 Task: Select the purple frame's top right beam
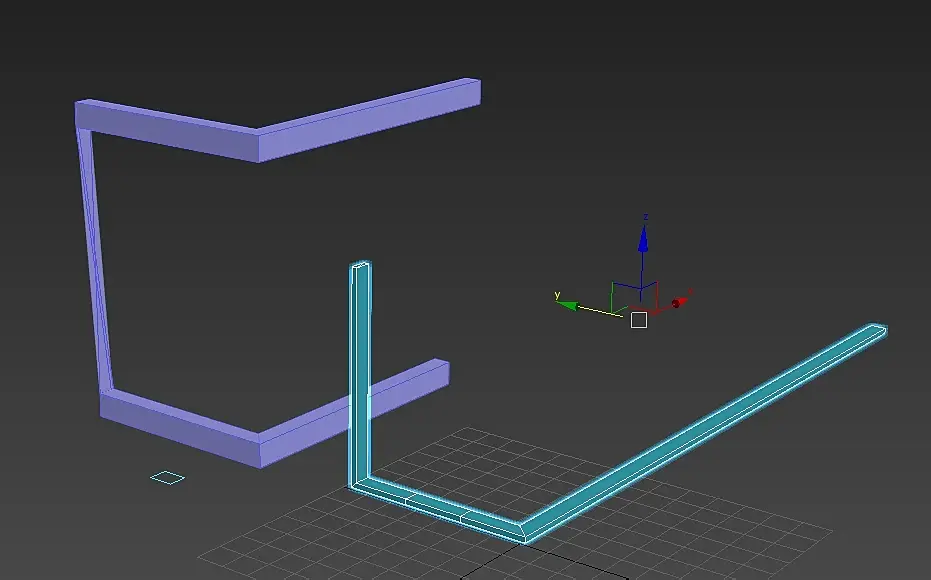click(x=369, y=119)
